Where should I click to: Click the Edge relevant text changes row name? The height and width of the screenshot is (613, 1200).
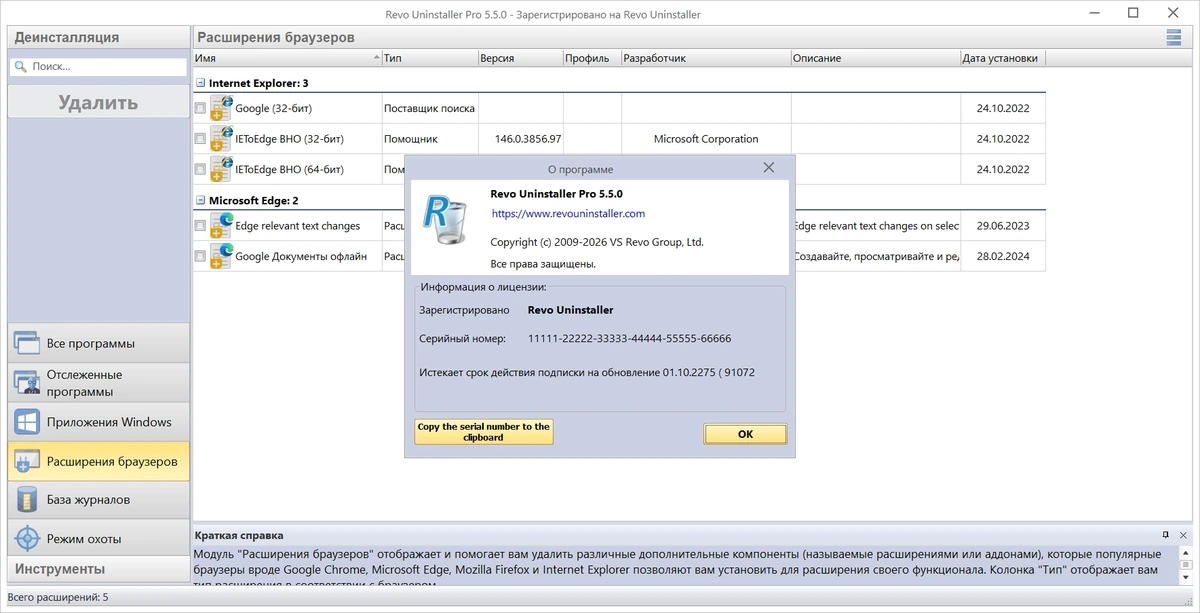tap(298, 226)
